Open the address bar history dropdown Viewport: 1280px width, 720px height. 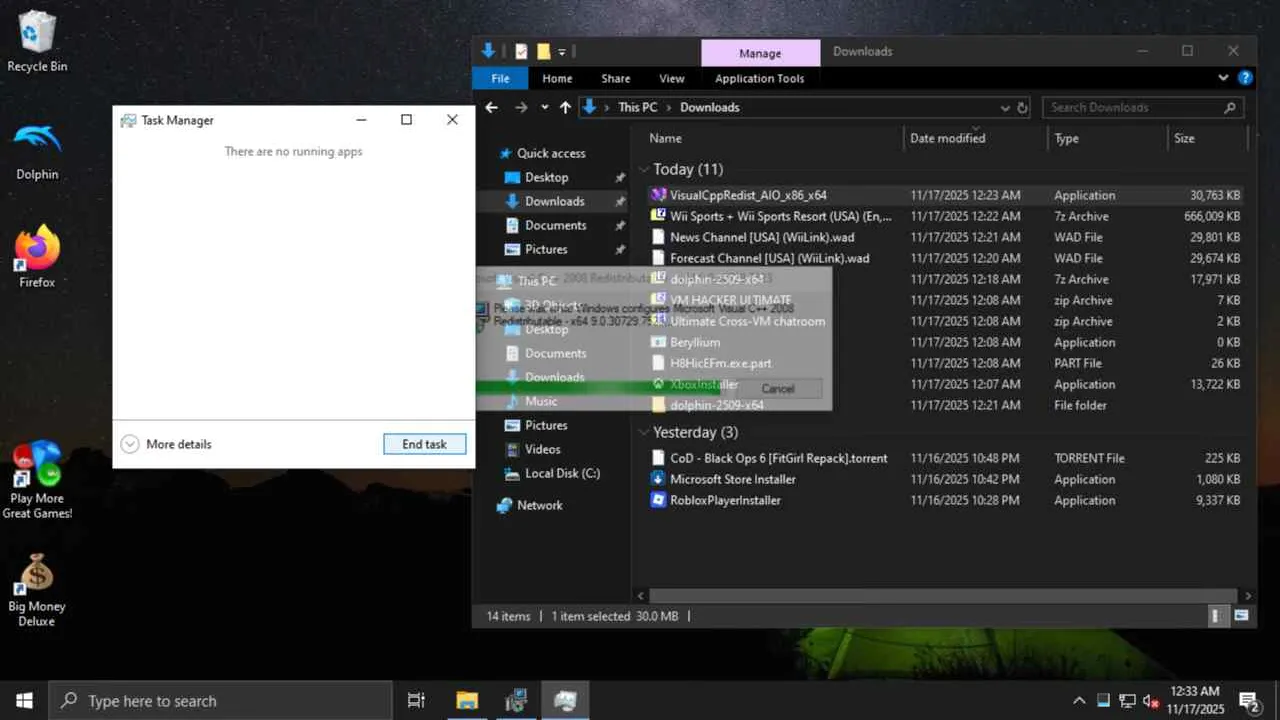point(1005,107)
